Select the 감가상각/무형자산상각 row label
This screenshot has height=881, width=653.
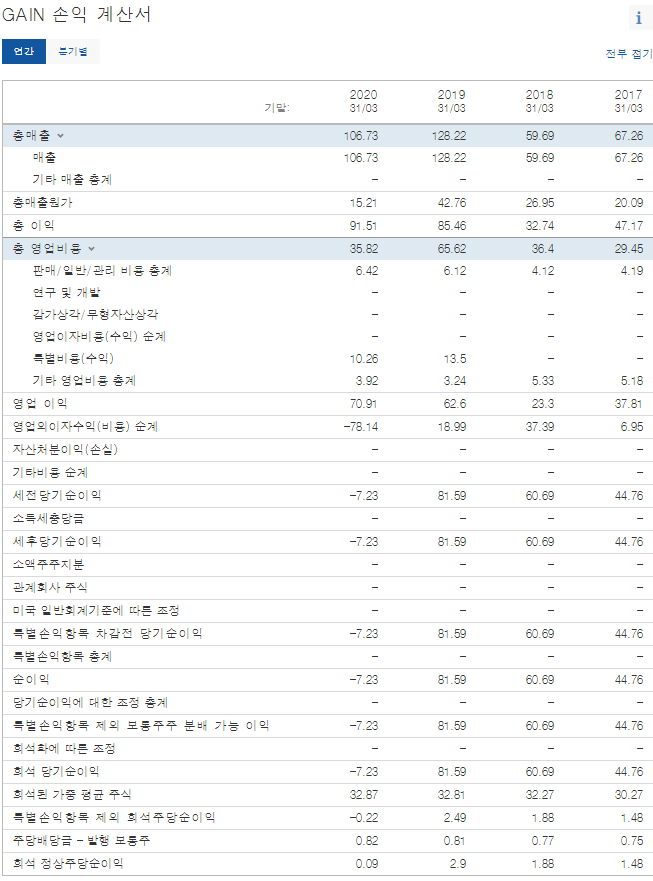click(x=96, y=314)
